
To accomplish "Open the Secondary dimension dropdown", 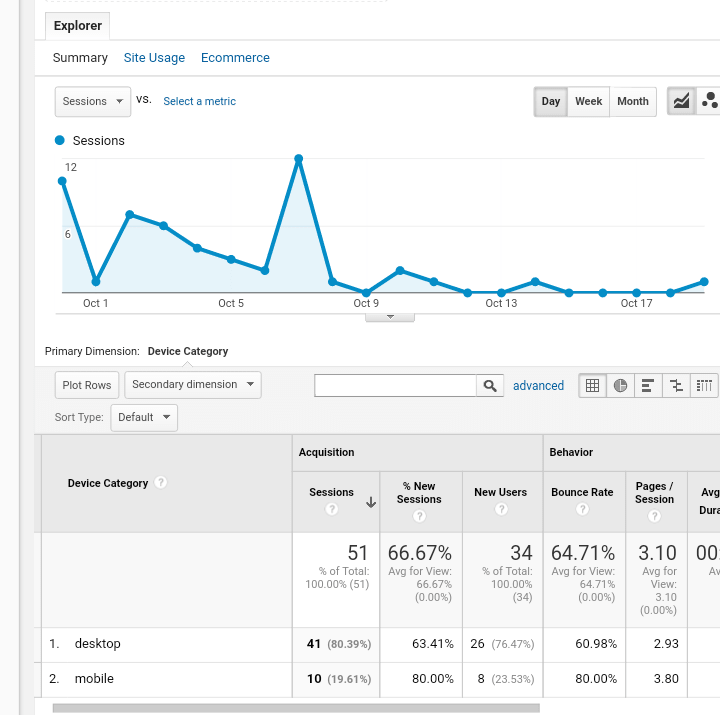I will tap(193, 385).
